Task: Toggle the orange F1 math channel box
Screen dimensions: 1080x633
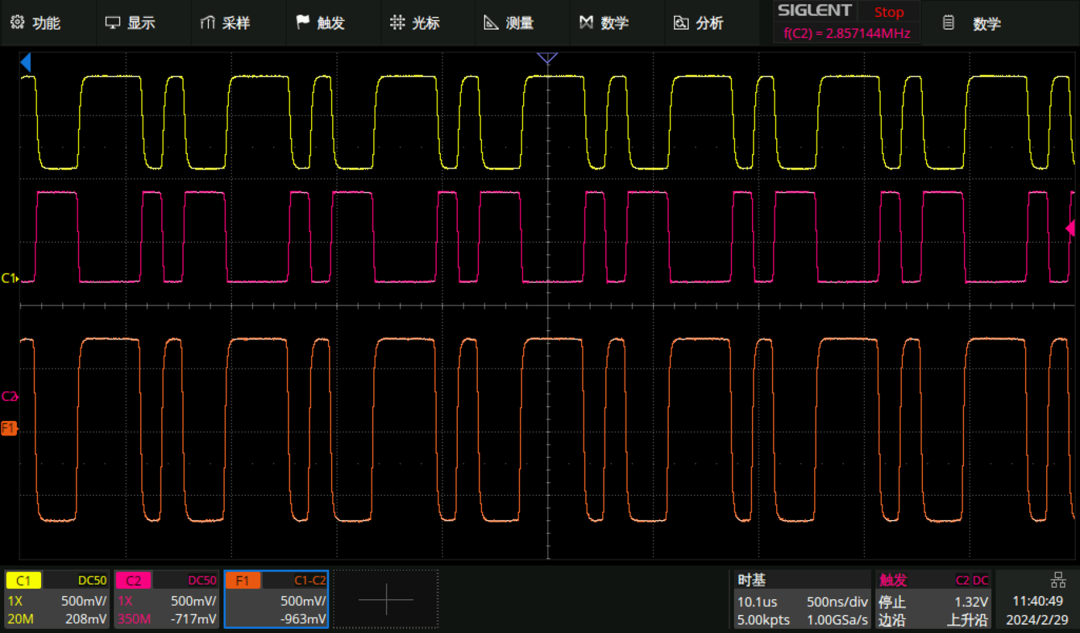Action: [x=276, y=599]
